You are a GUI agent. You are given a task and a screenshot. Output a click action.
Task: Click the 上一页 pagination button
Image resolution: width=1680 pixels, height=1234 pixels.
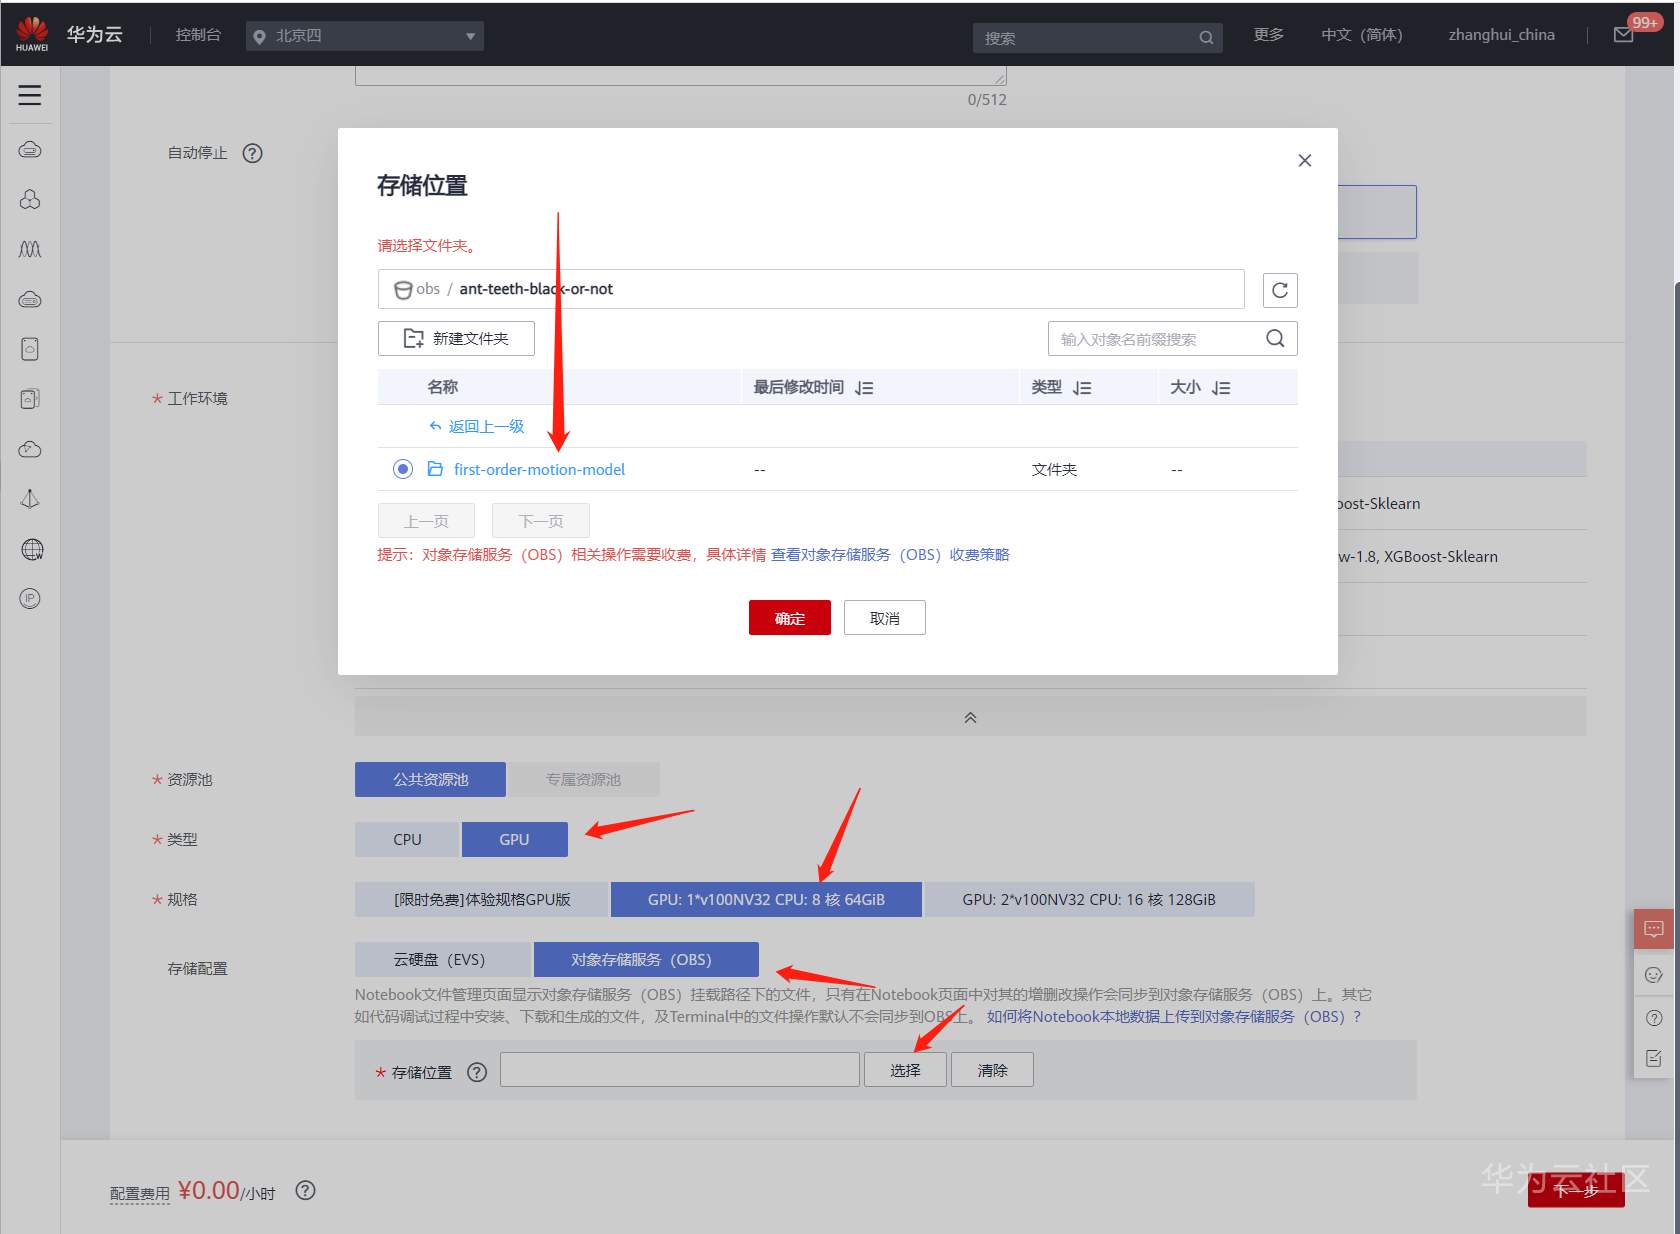[426, 521]
